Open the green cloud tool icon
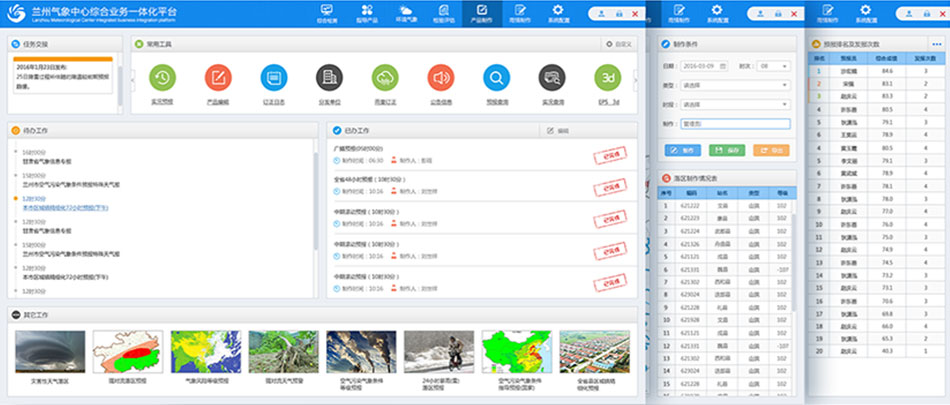The height and width of the screenshot is (405, 950). click(x=385, y=78)
